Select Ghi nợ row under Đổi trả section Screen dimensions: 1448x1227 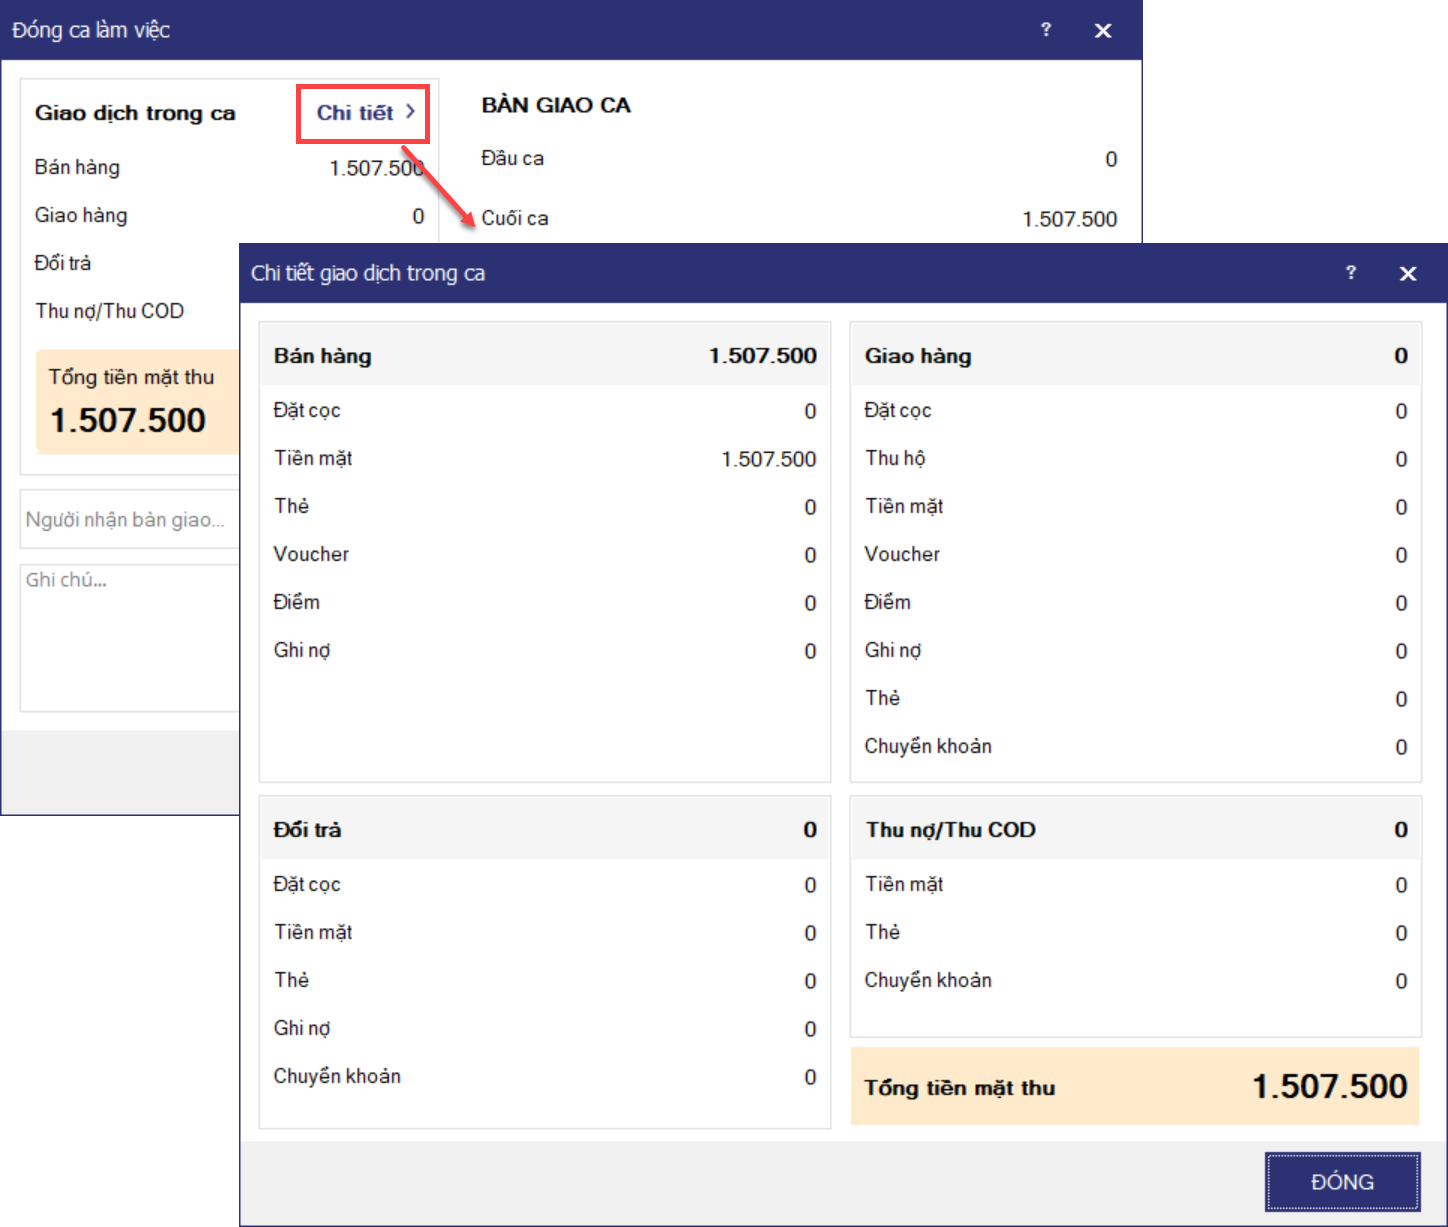pos(545,1029)
